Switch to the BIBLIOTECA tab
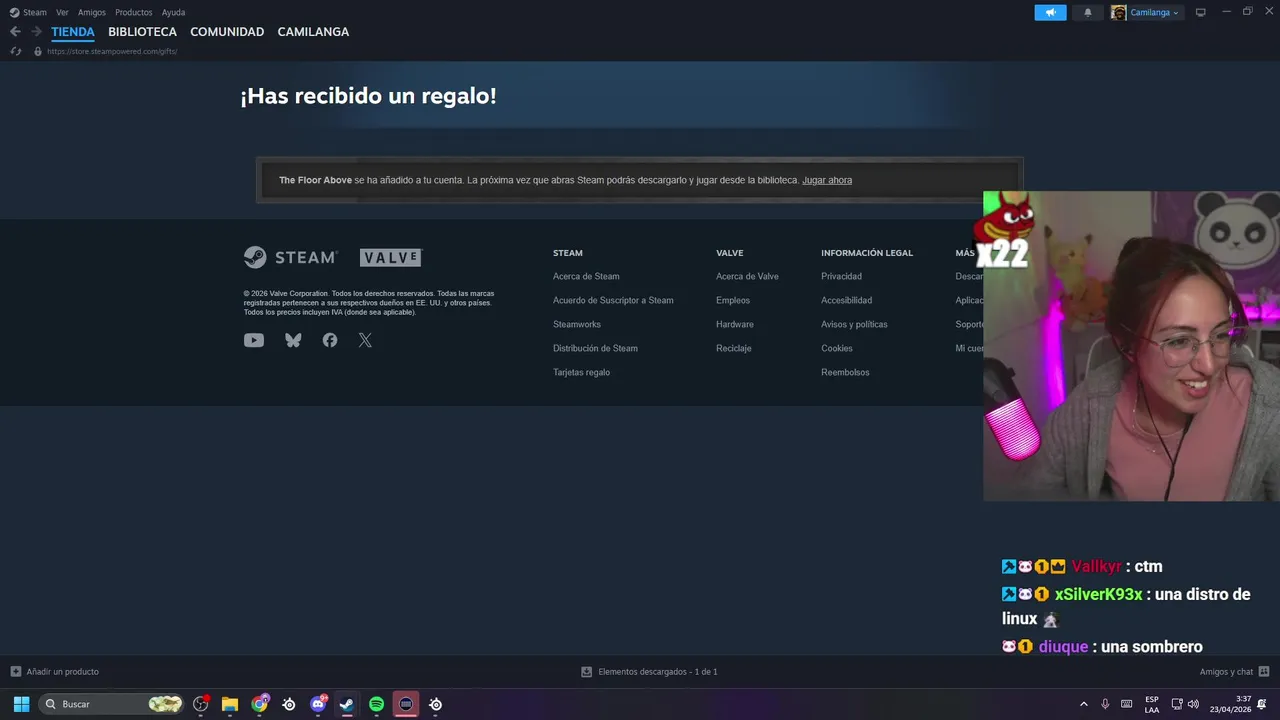Image resolution: width=1280 pixels, height=720 pixels. pos(142,32)
